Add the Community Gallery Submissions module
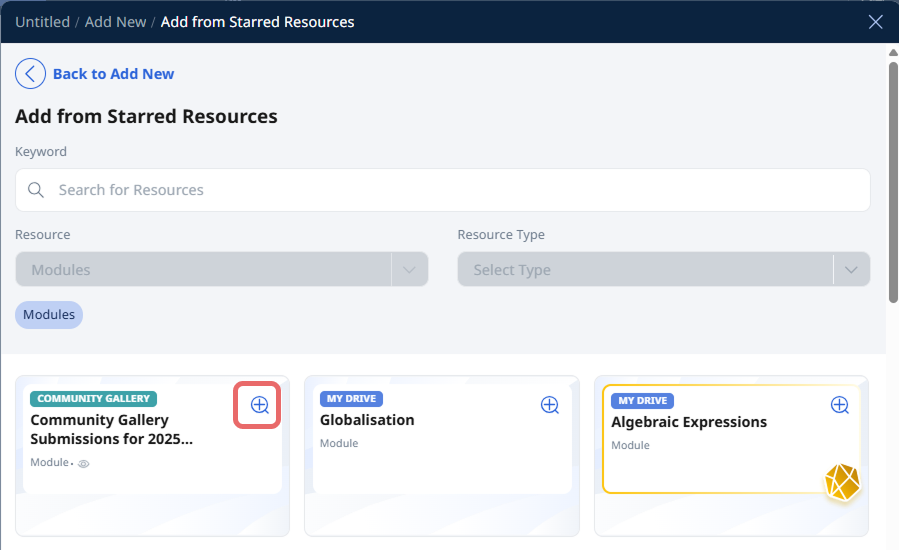This screenshot has height=550, width=899. pos(260,405)
